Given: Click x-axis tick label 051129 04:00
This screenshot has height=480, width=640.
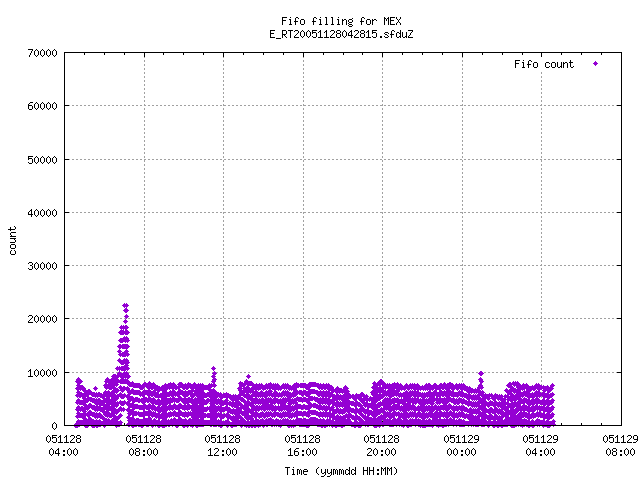Looking at the screenshot, I should tap(540, 446).
